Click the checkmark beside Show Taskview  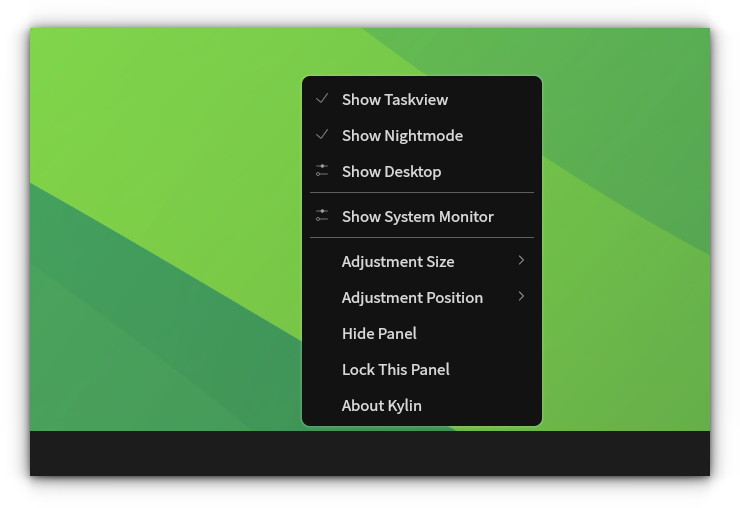322,99
